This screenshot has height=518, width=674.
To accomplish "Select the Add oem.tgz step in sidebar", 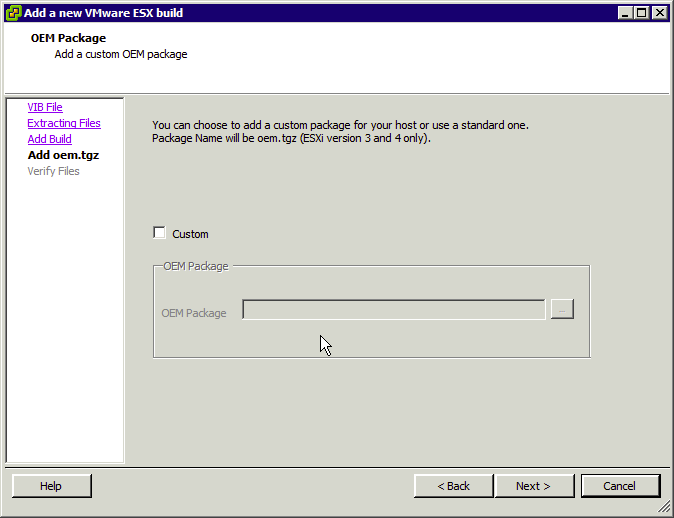I will [x=63, y=155].
